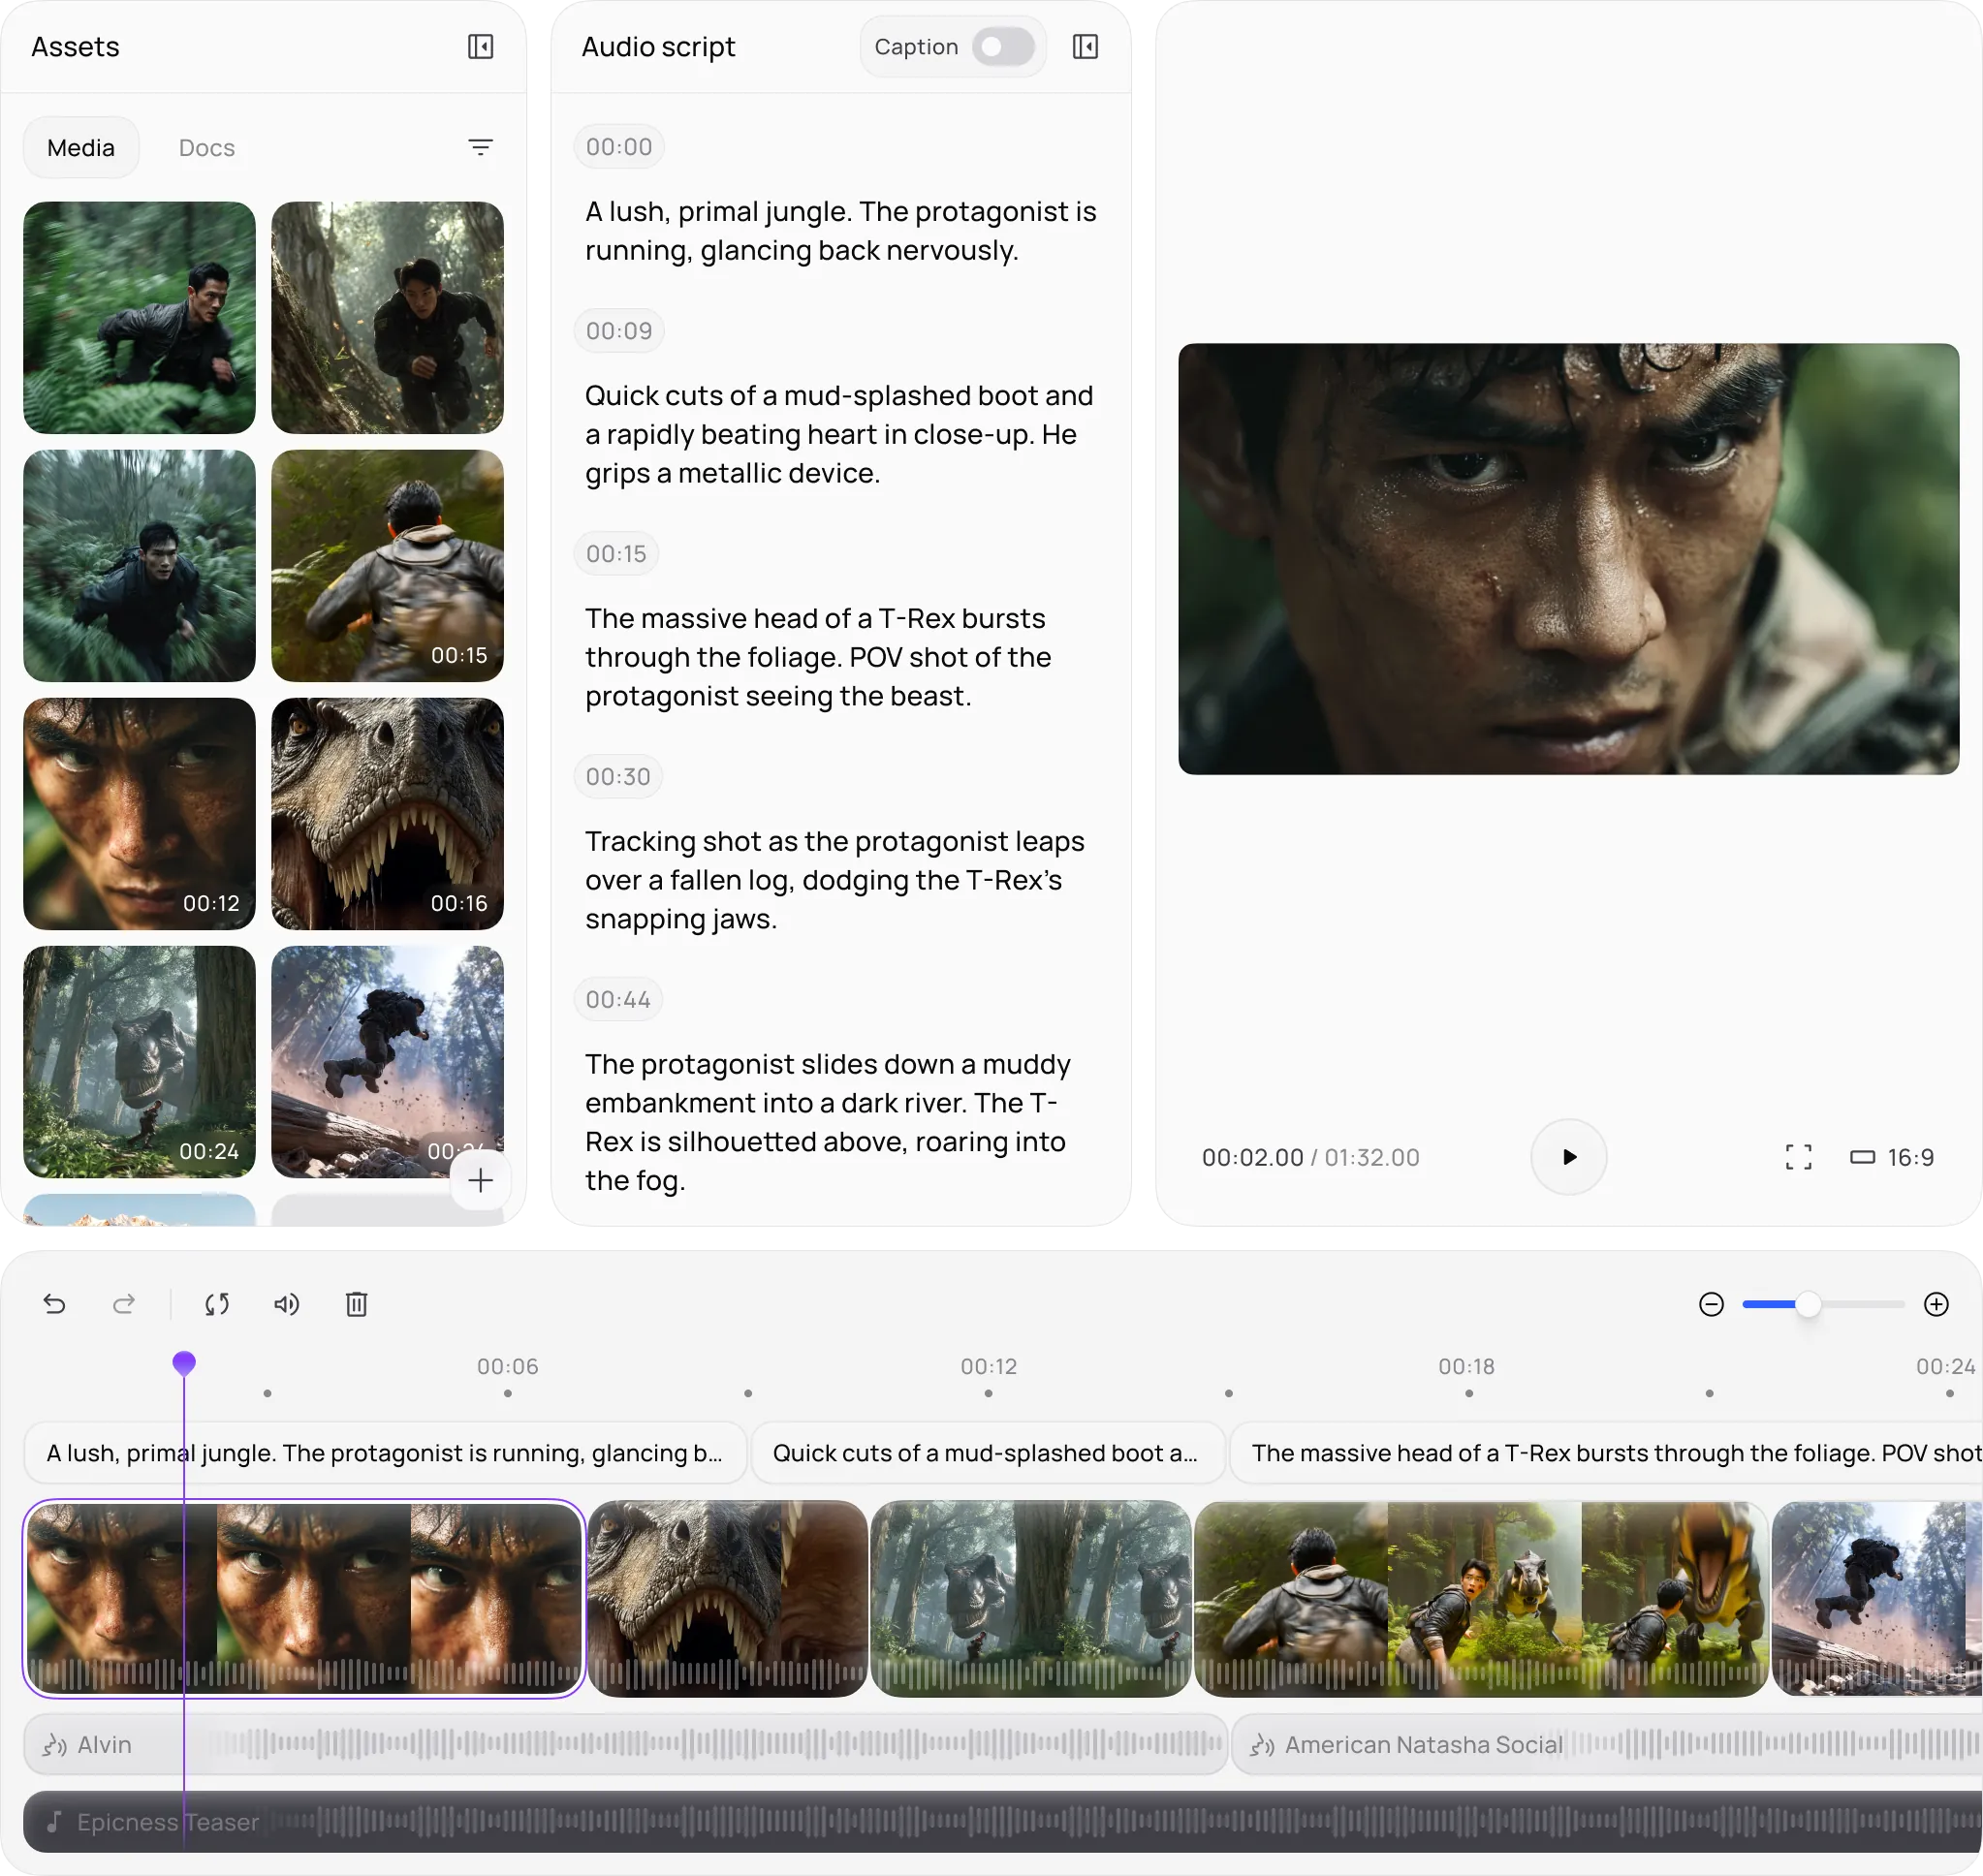This screenshot has width=1983, height=1876.
Task: Zoom out the timeline with minus
Action: [1711, 1304]
